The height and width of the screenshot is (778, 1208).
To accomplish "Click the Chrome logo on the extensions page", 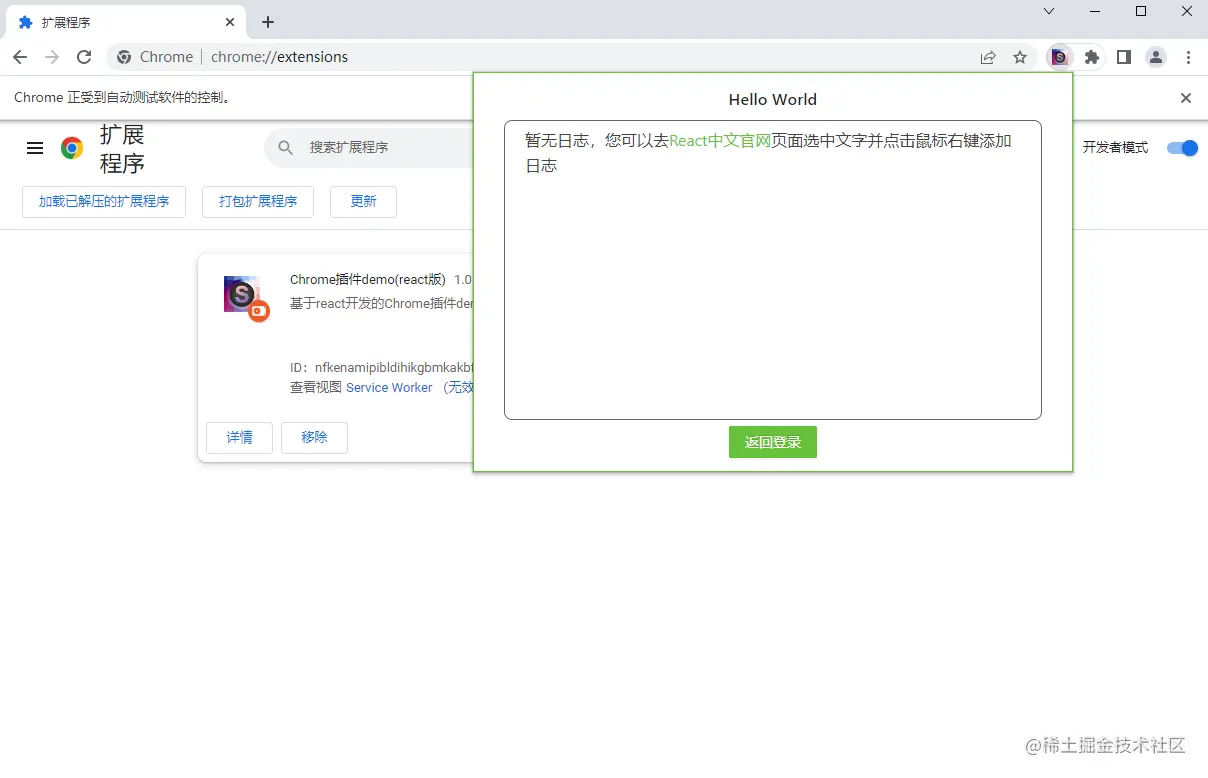I will [x=71, y=147].
